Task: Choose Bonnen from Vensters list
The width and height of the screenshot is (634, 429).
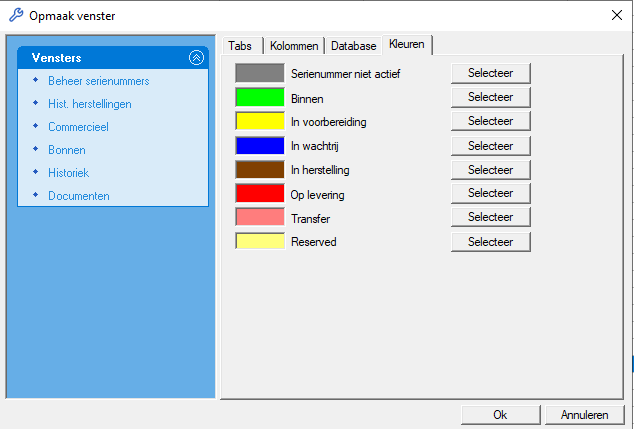Action: (66, 150)
